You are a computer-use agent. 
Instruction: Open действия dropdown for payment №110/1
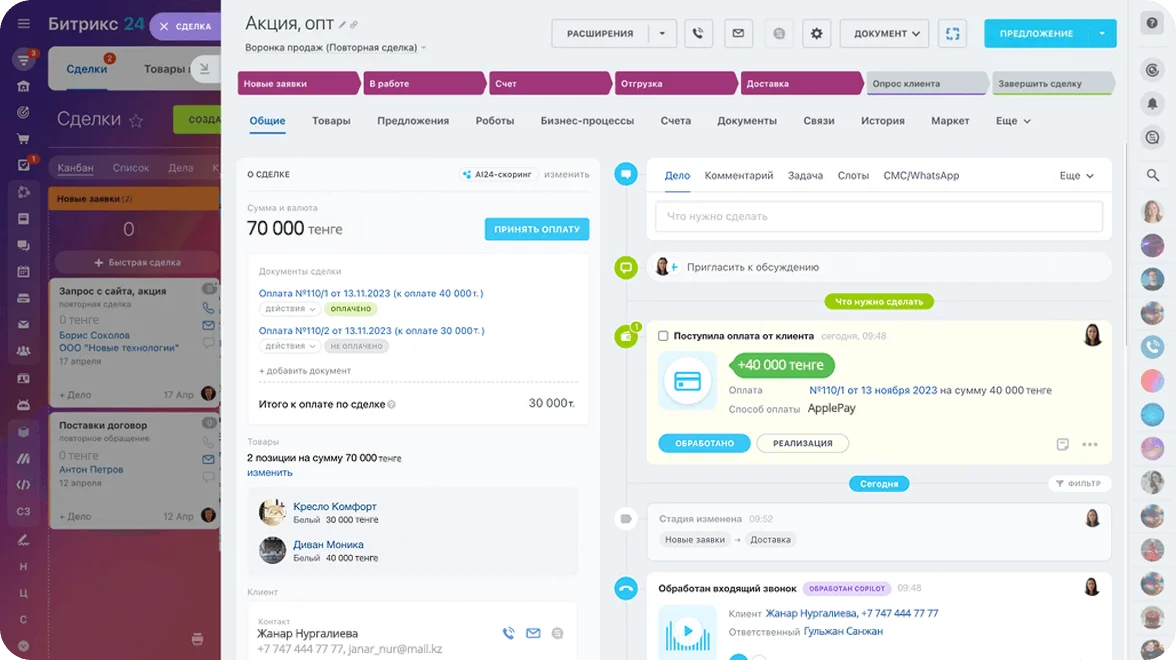[x=290, y=309]
